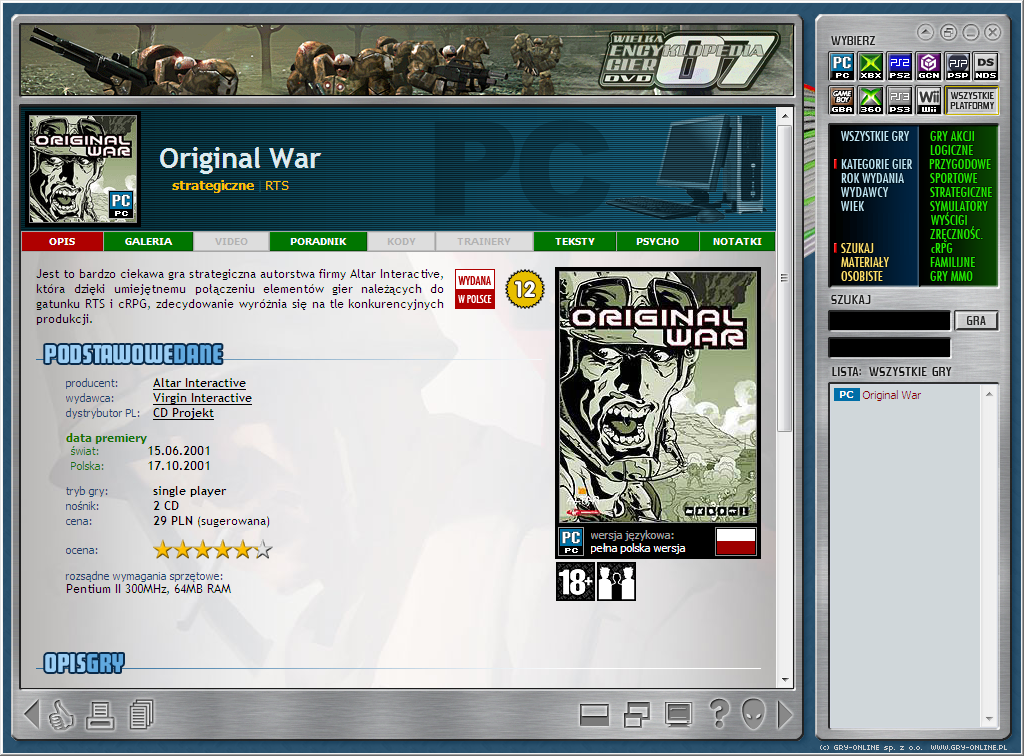Click the split-panel view icon
The width and height of the screenshot is (1024, 756).
(x=594, y=715)
